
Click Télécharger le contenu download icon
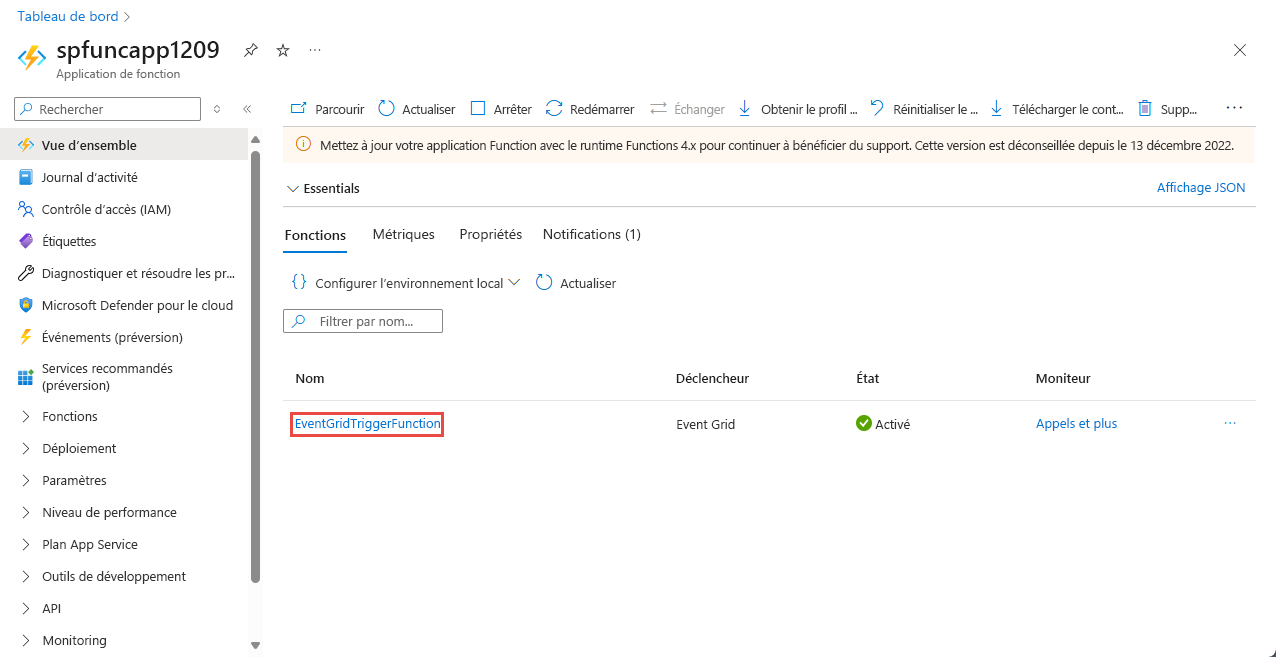1055,109
